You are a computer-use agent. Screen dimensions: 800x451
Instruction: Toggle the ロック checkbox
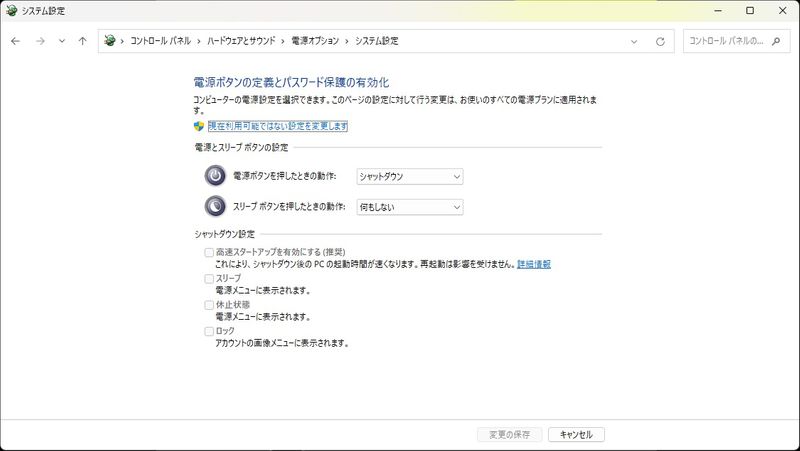[x=209, y=331]
